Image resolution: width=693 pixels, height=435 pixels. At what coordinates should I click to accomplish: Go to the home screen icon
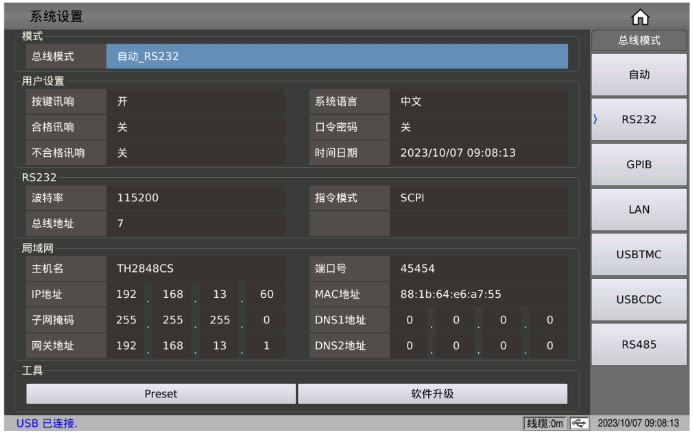point(640,17)
